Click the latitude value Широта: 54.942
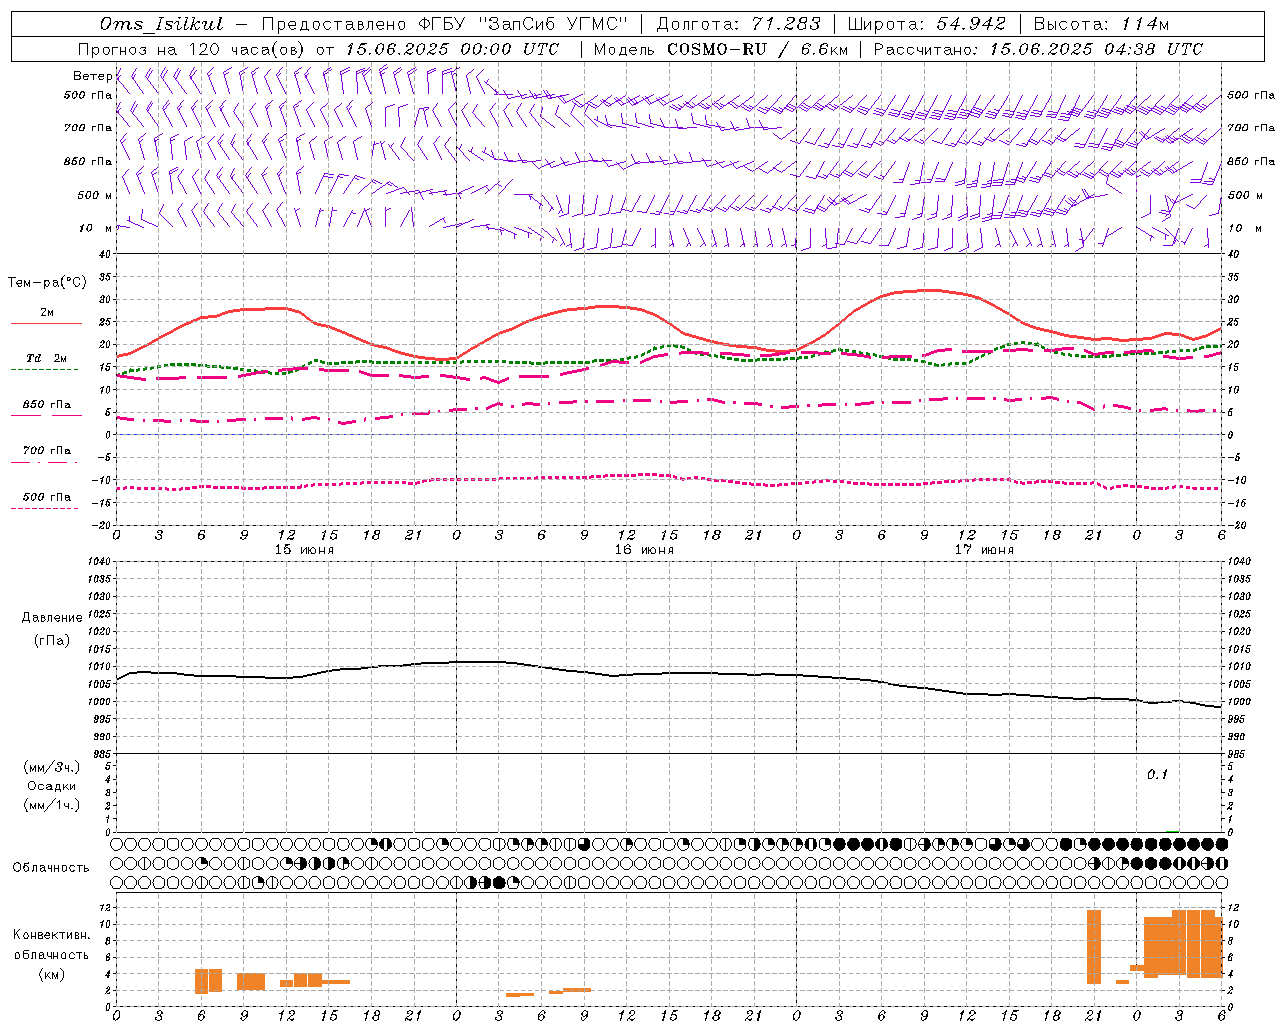The height and width of the screenshot is (1024, 1280). click(x=926, y=24)
